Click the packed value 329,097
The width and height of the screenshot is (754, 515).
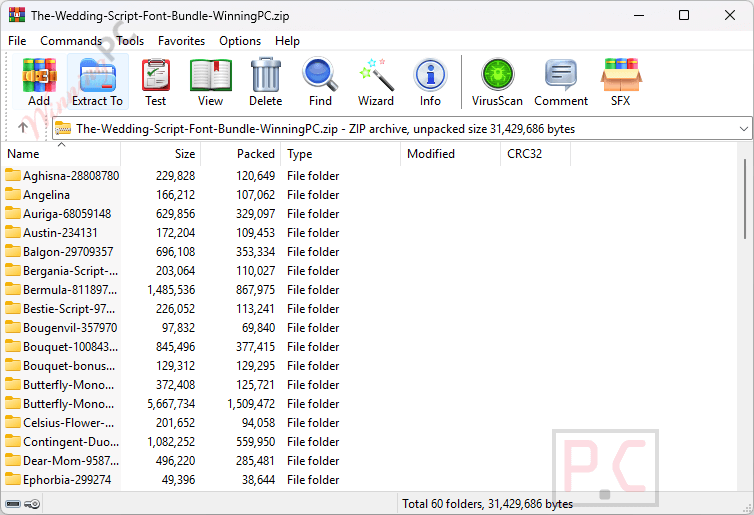tap(255, 214)
